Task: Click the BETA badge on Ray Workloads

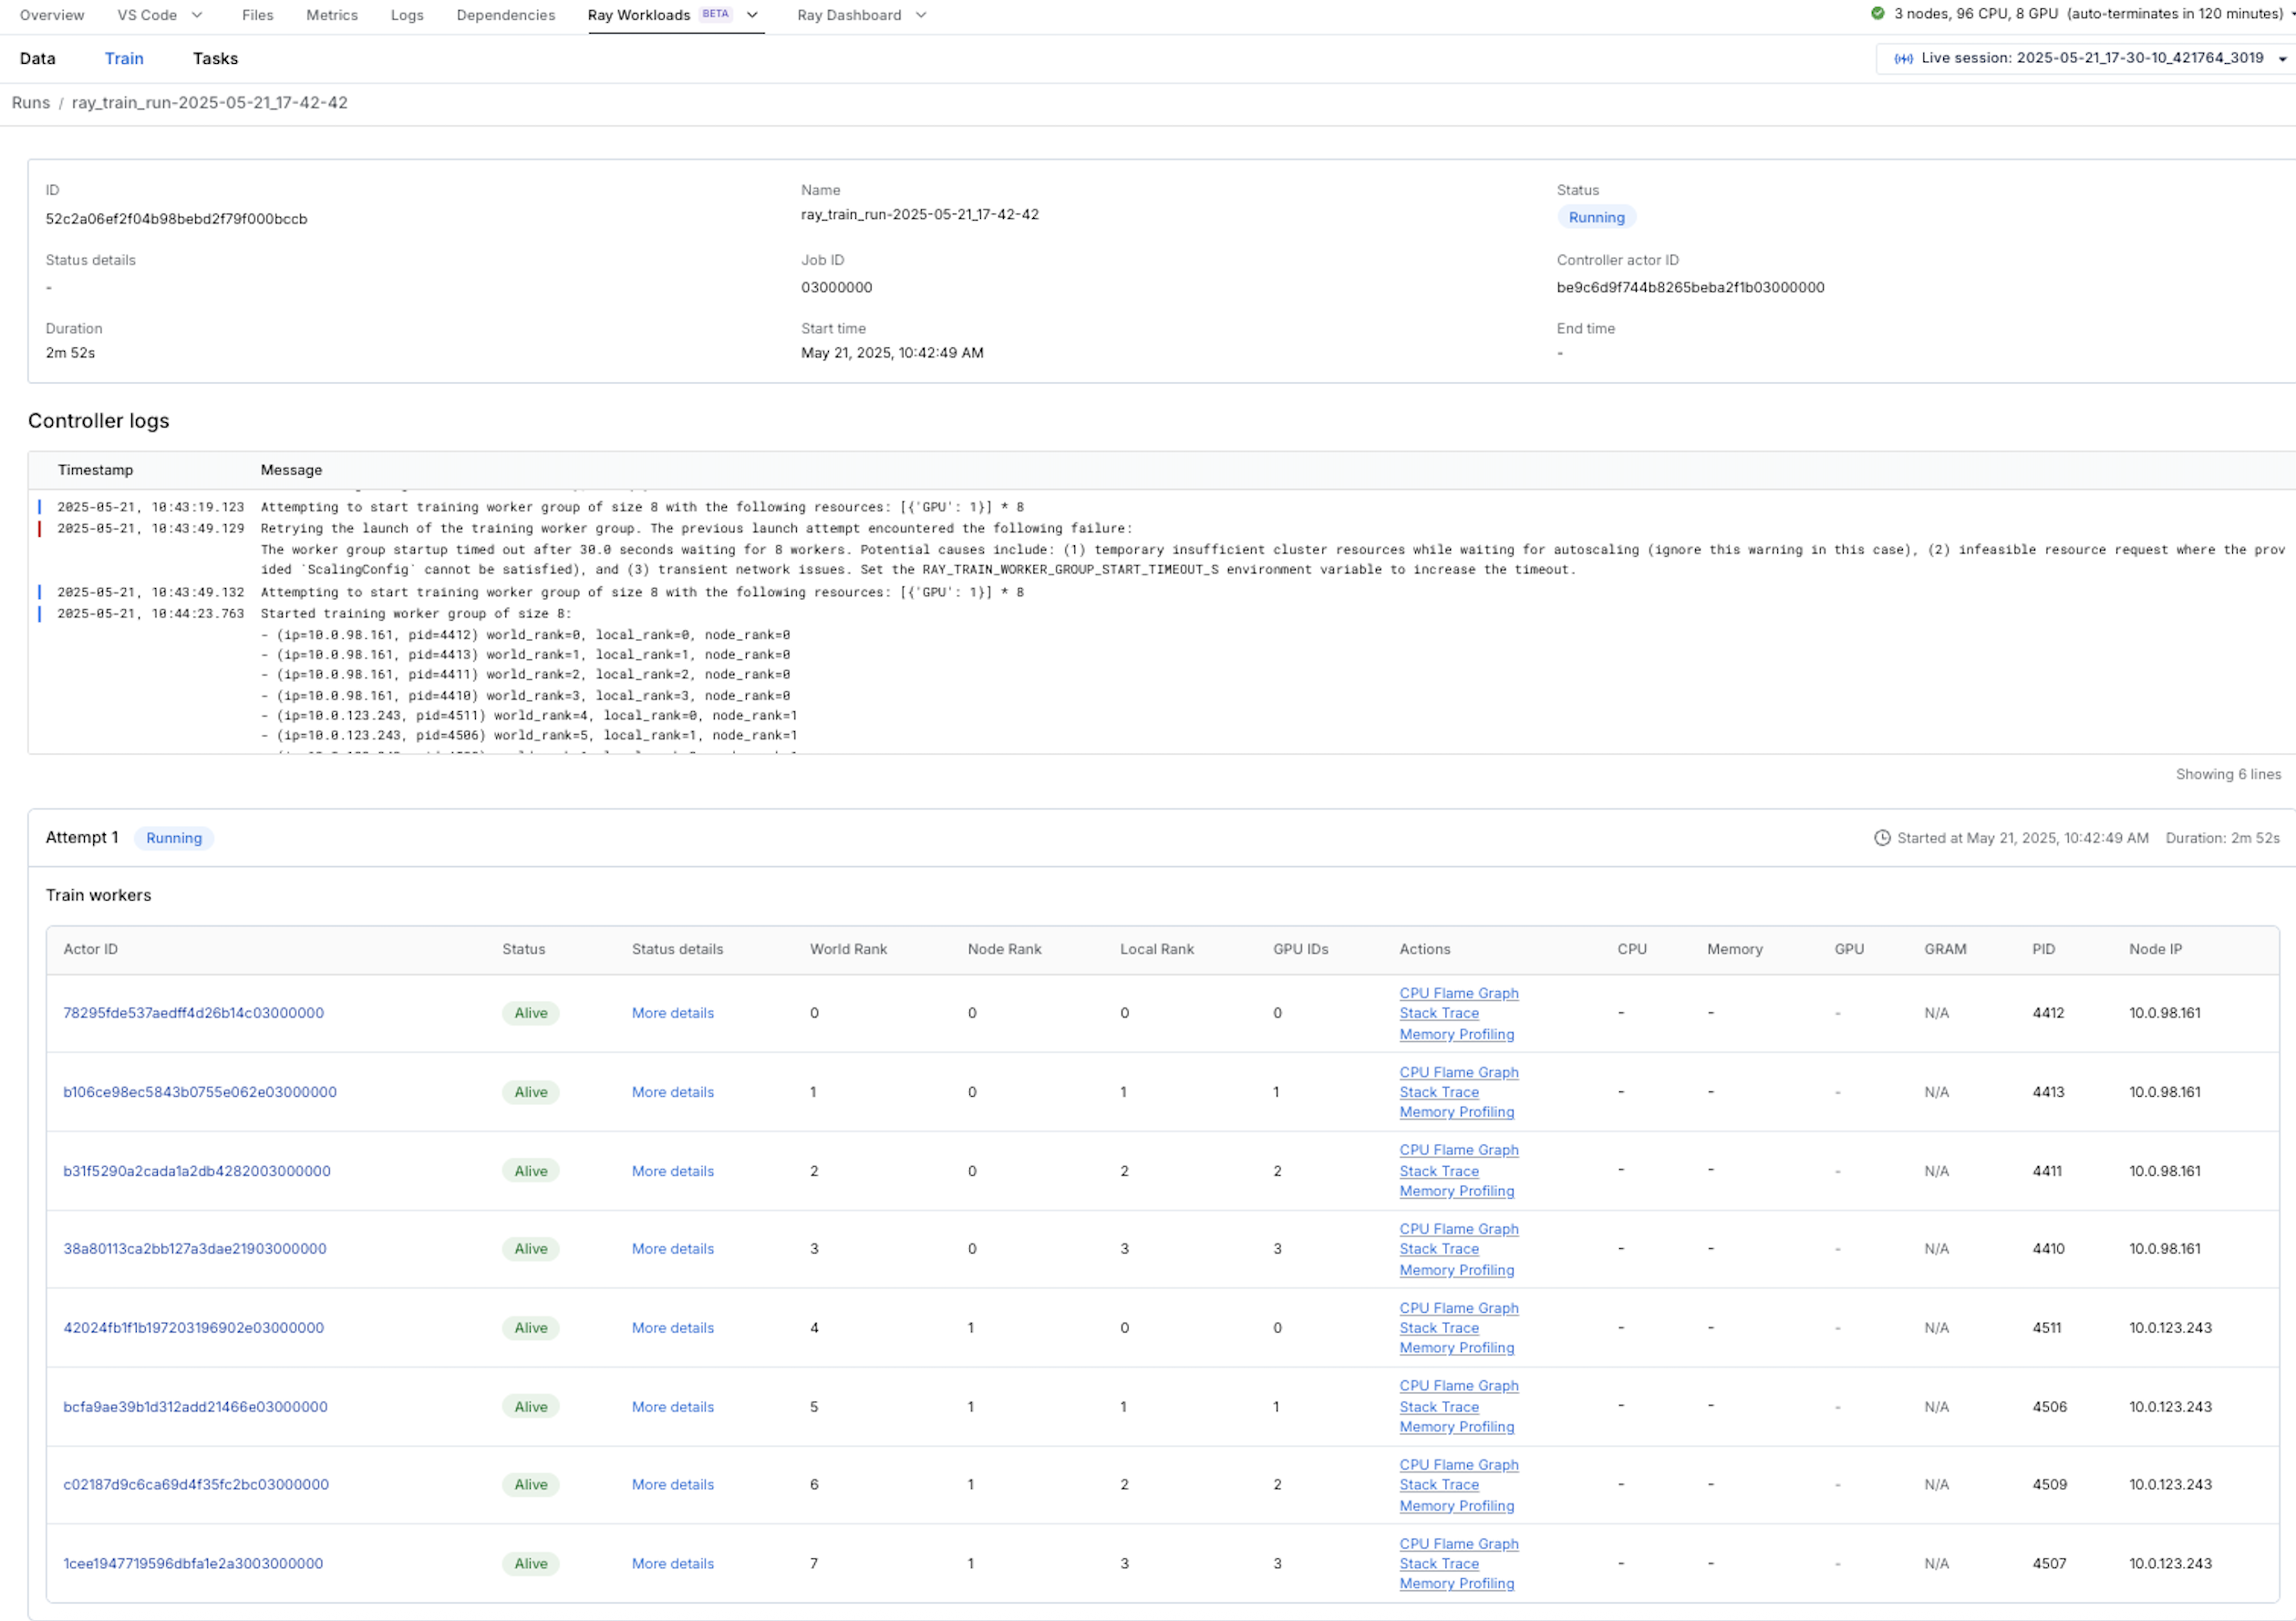Action: tap(715, 14)
